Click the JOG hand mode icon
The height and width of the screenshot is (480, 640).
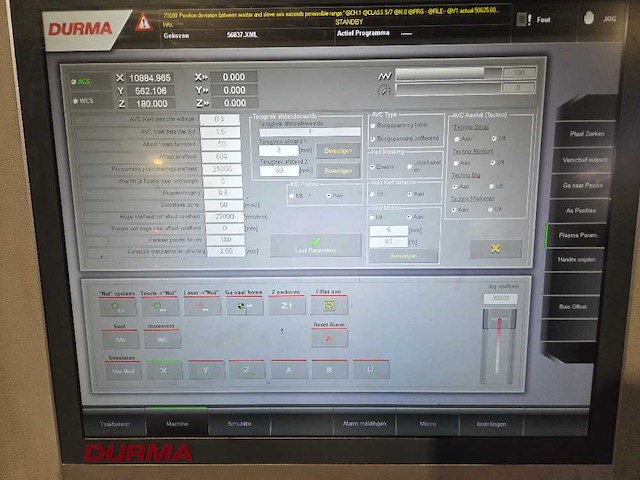pyautogui.click(x=588, y=18)
